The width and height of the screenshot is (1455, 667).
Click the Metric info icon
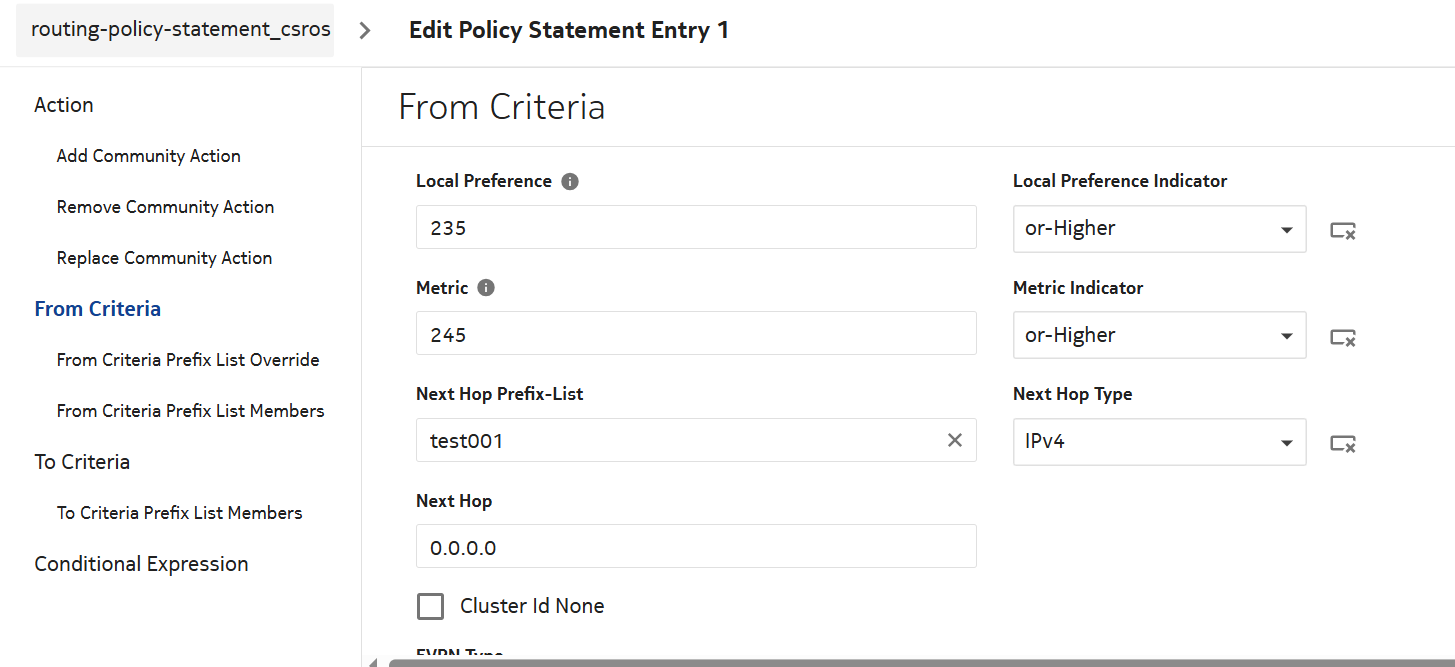click(486, 288)
